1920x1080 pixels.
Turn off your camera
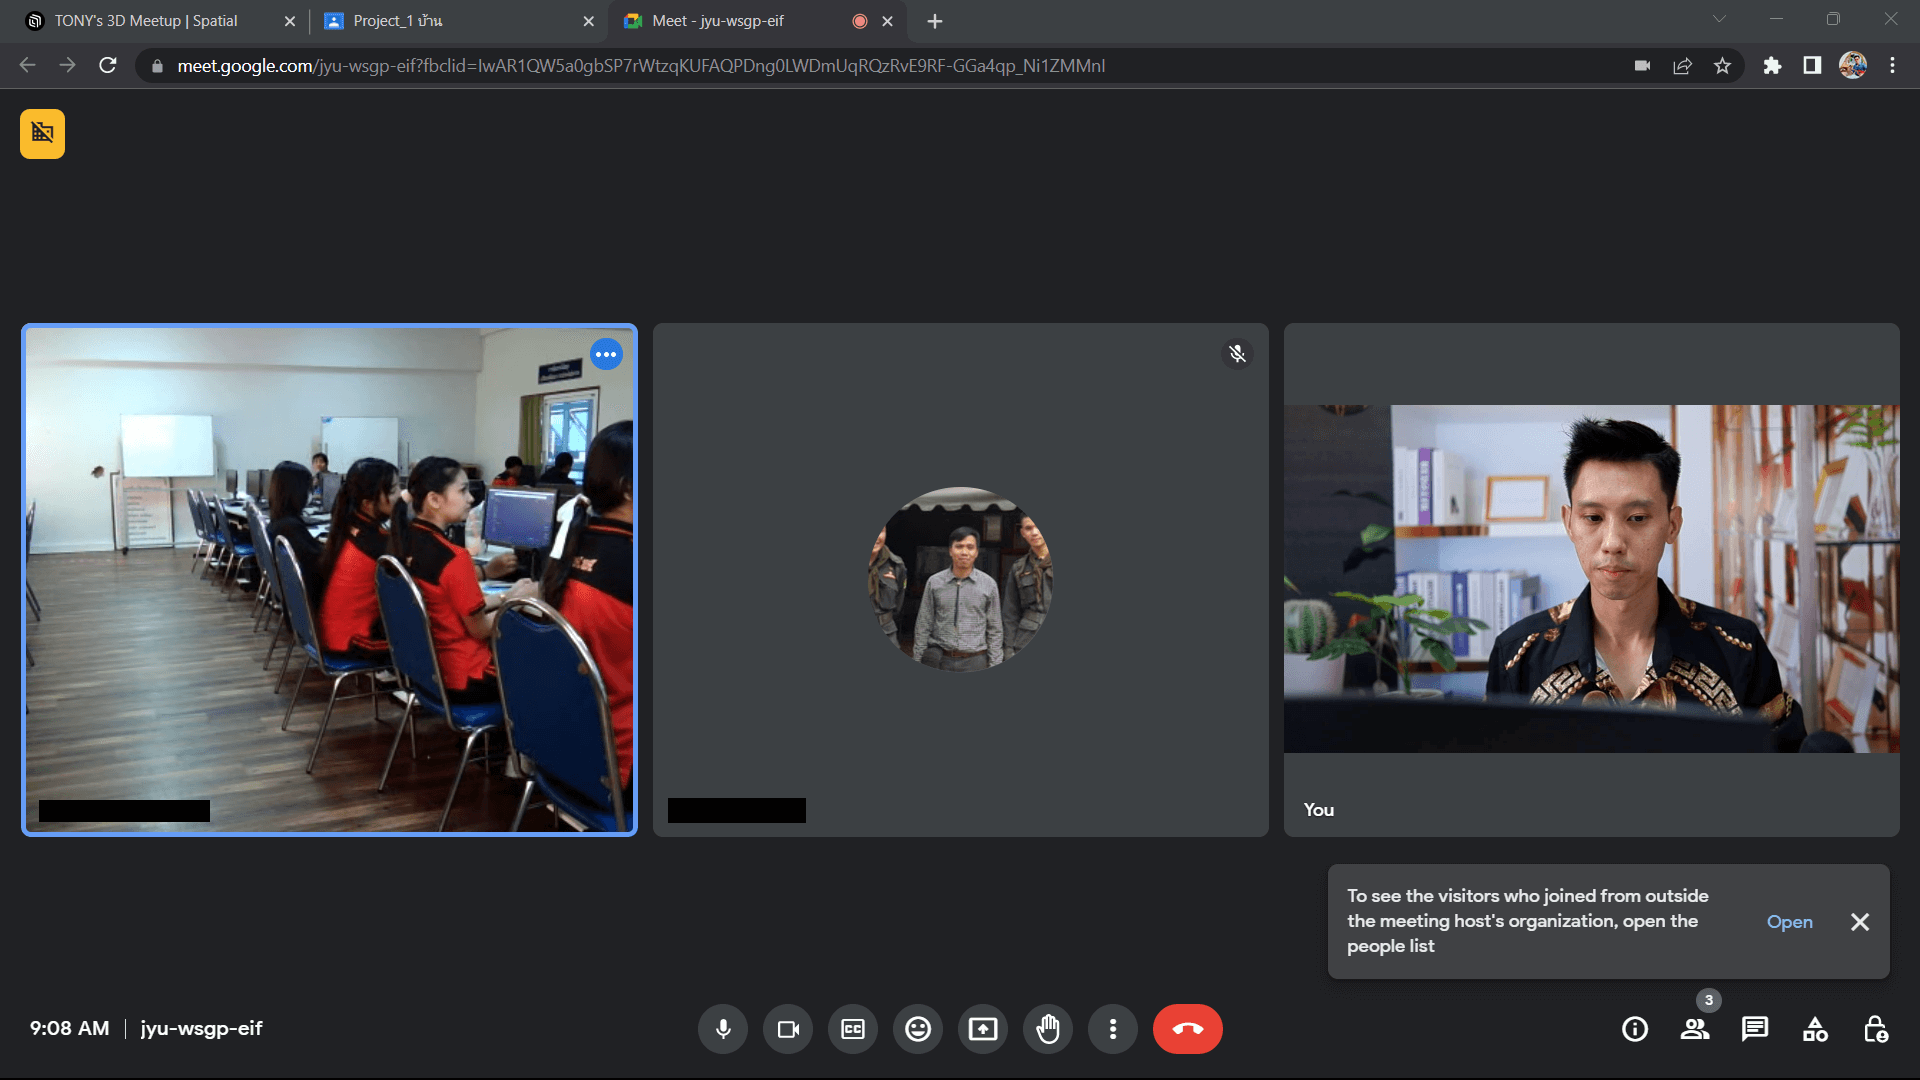(787, 1028)
